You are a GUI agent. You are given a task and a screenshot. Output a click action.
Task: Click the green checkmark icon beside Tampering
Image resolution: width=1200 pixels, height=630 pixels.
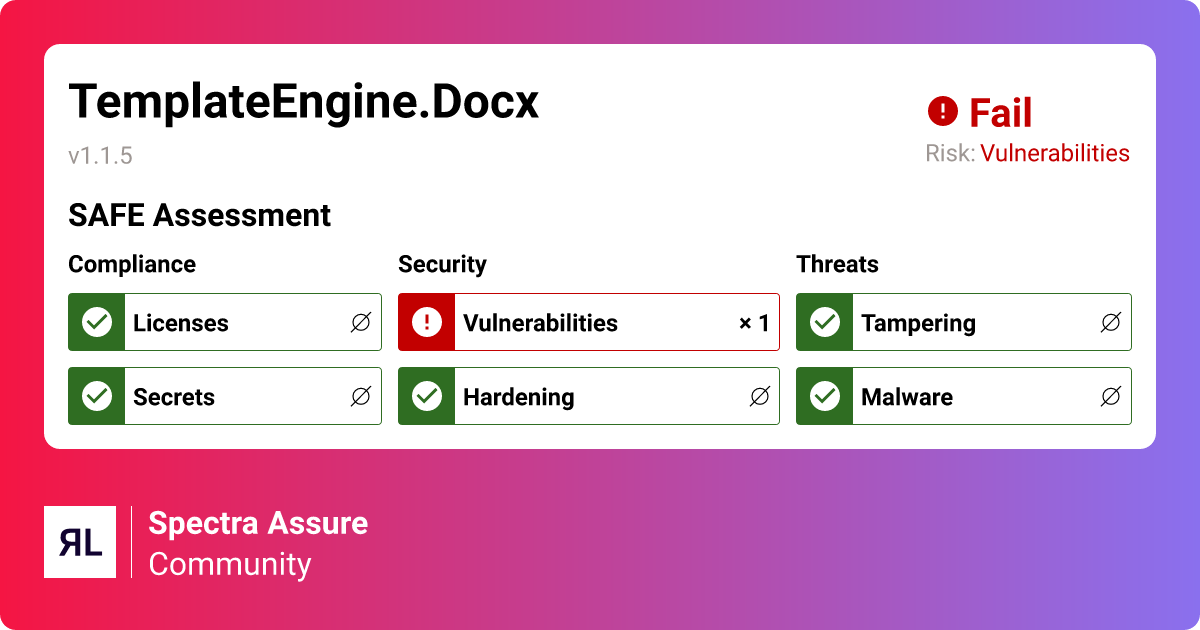(x=824, y=323)
